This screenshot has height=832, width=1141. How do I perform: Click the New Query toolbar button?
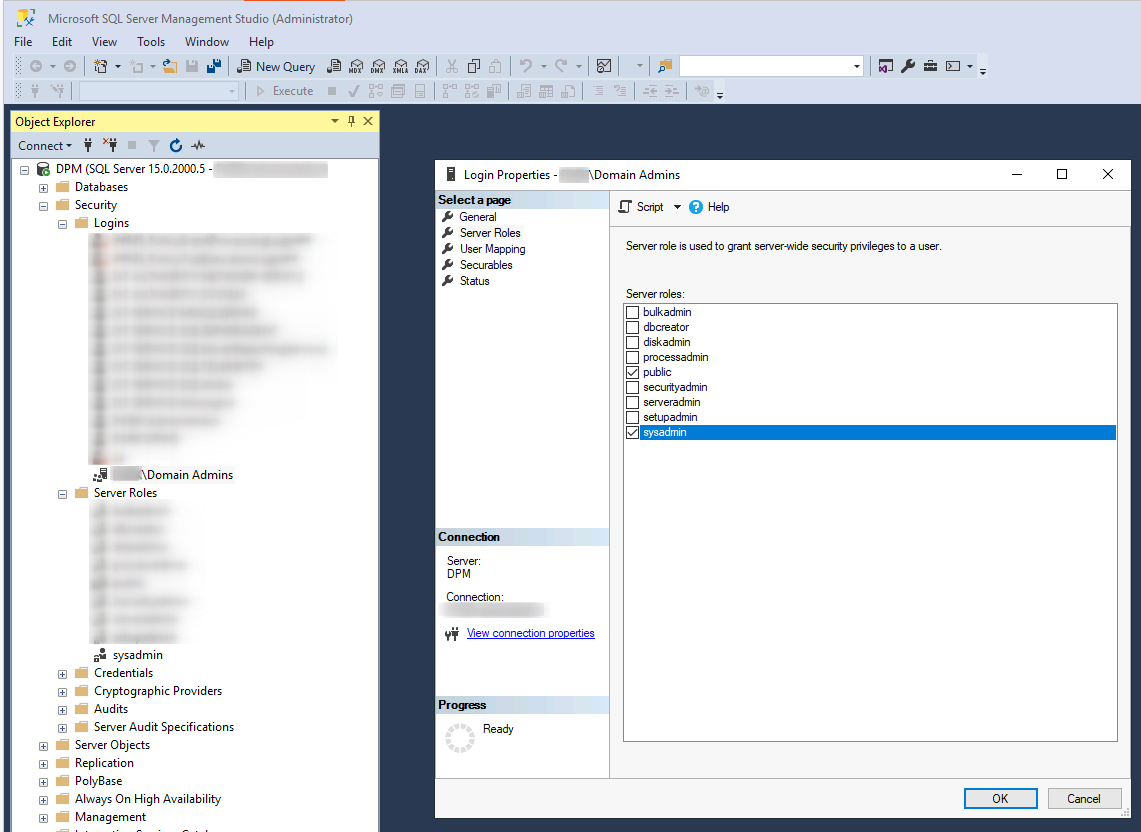277,66
